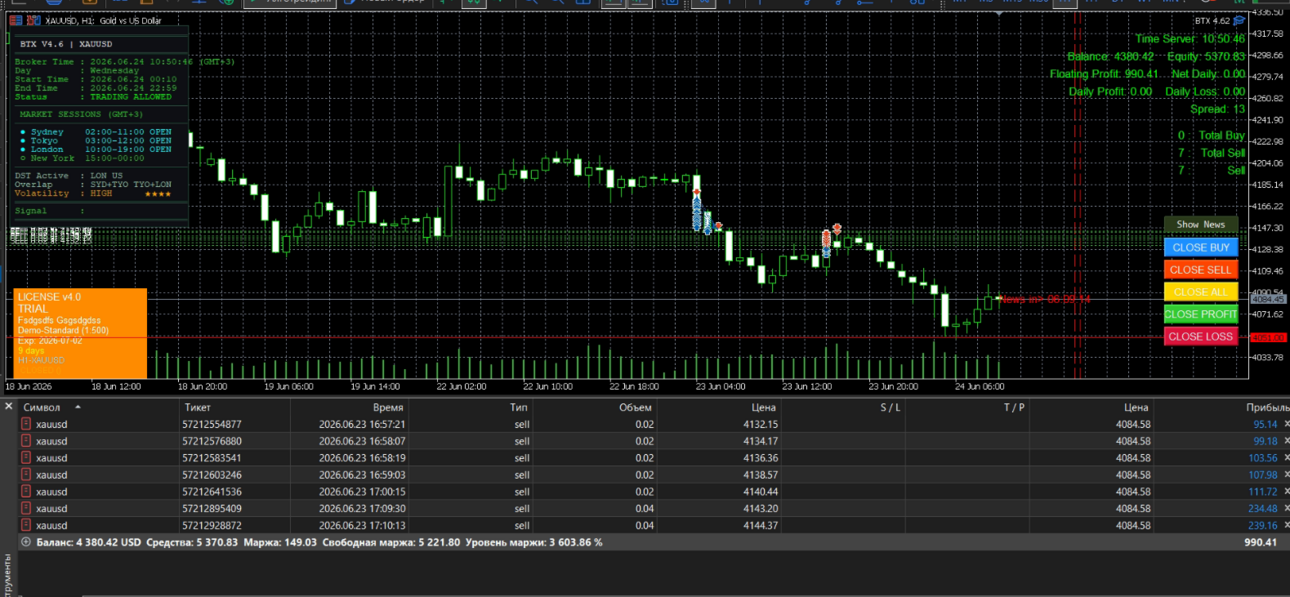Click open price 4138.57 cell
The width and height of the screenshot is (1290, 597).
[x=760, y=475]
